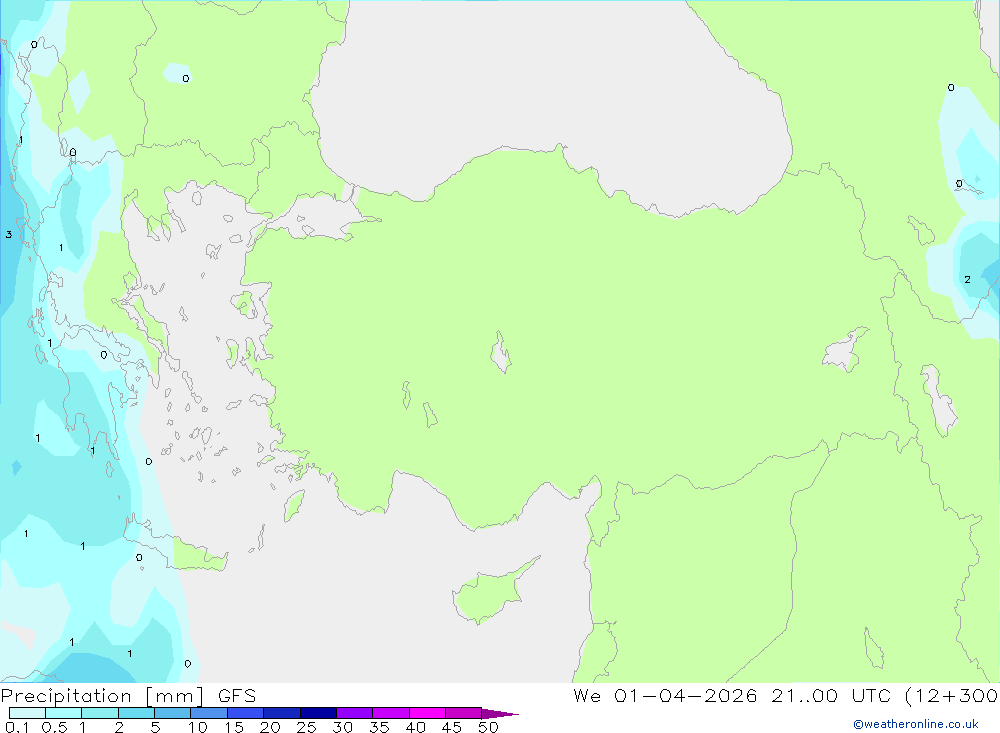The height and width of the screenshot is (733, 1000).
Task: Click the map value label '3'
Action: [9, 235]
